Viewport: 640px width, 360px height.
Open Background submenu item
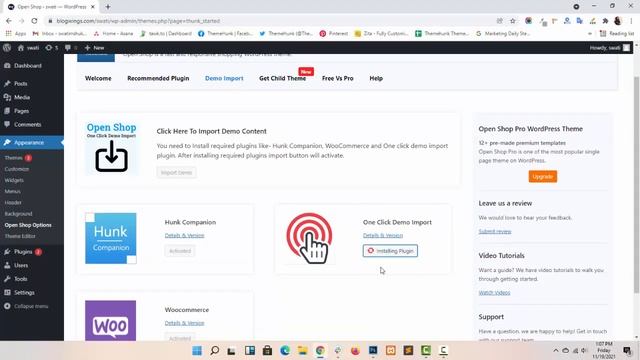click(x=18, y=214)
